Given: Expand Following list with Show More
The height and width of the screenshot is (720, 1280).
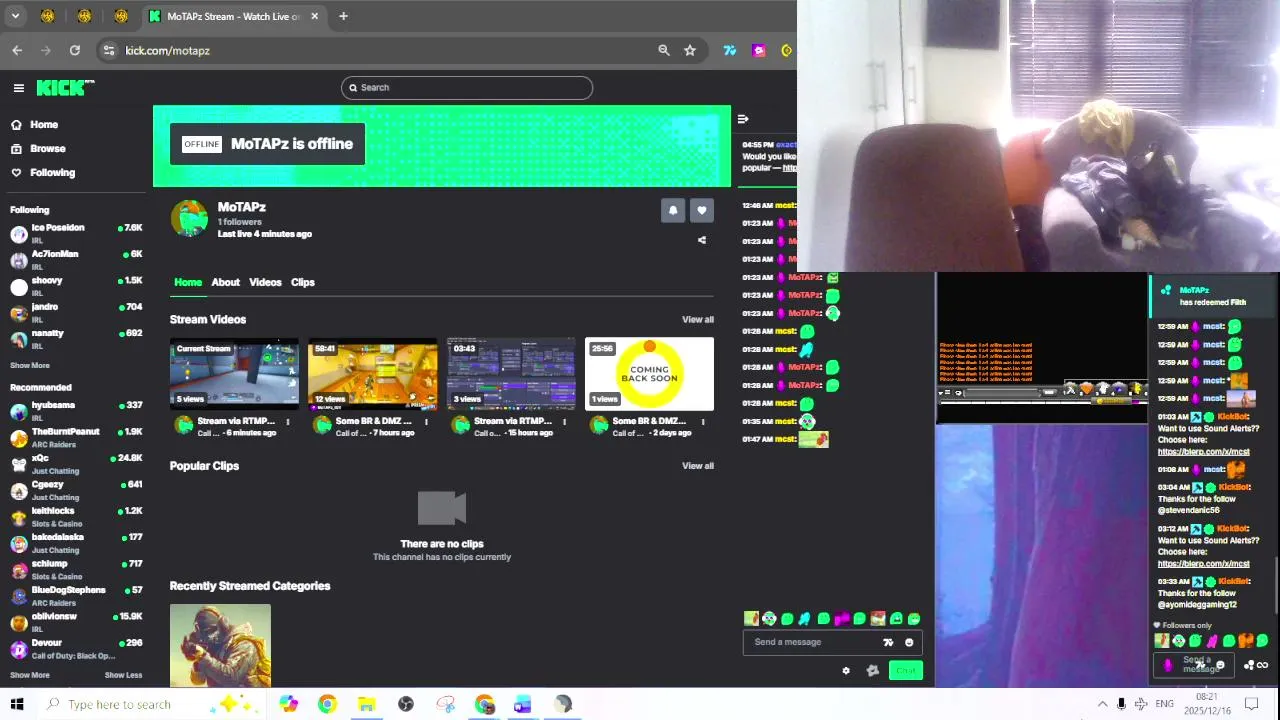Looking at the screenshot, I should click(29, 366).
